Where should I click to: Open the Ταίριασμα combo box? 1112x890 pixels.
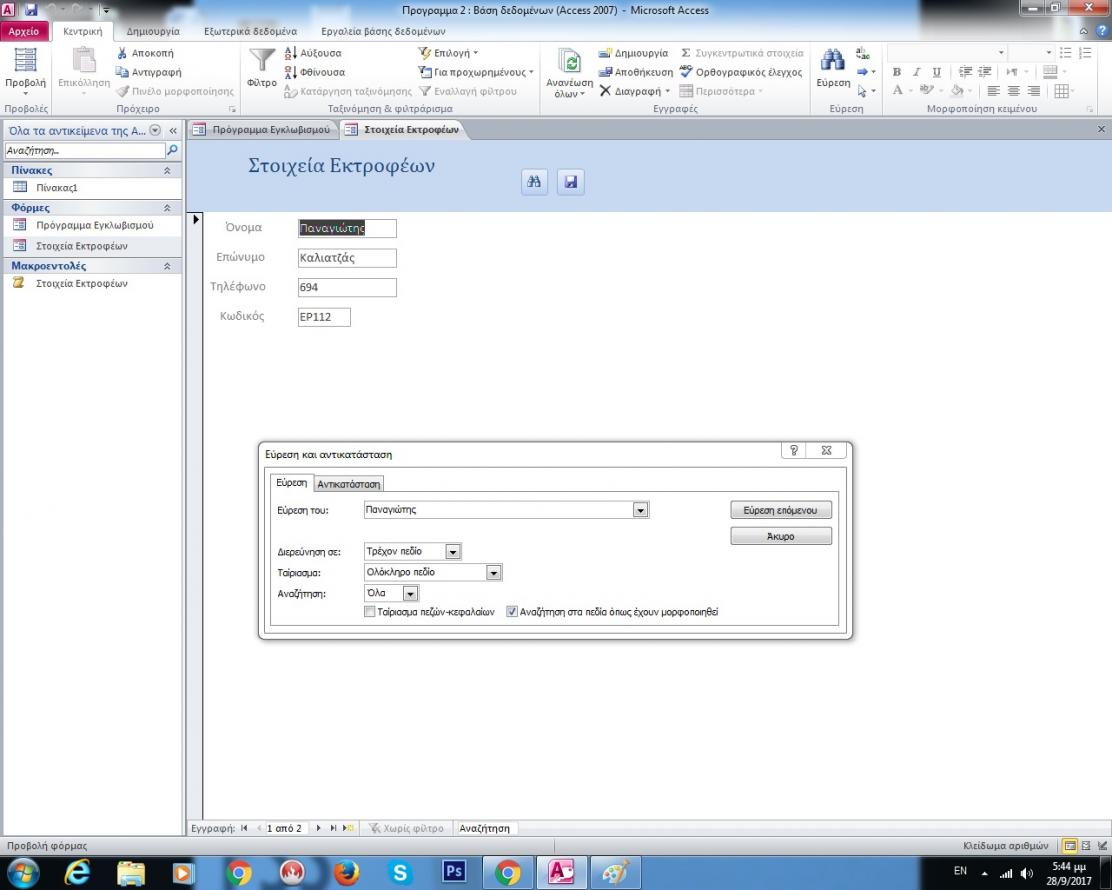[x=433, y=572]
